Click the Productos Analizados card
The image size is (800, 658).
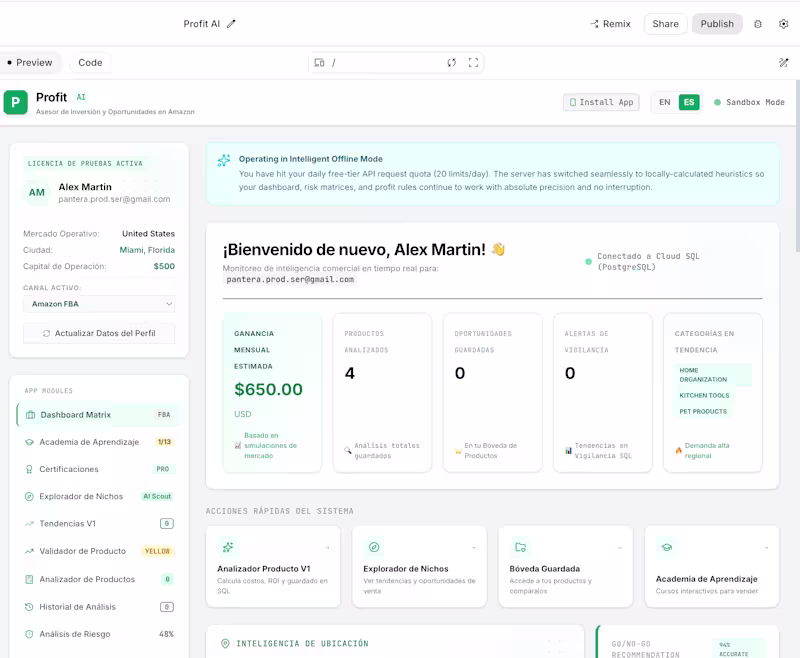(x=382, y=393)
